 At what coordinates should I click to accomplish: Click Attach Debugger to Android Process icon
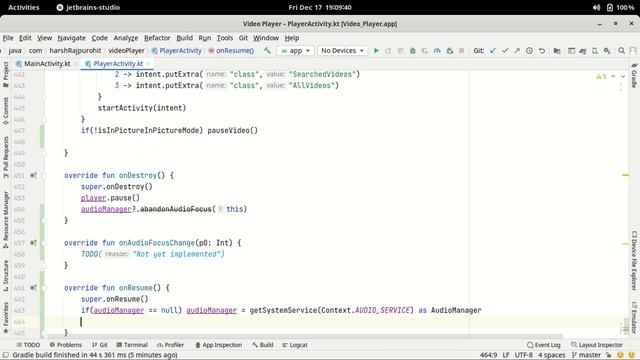[449, 51]
